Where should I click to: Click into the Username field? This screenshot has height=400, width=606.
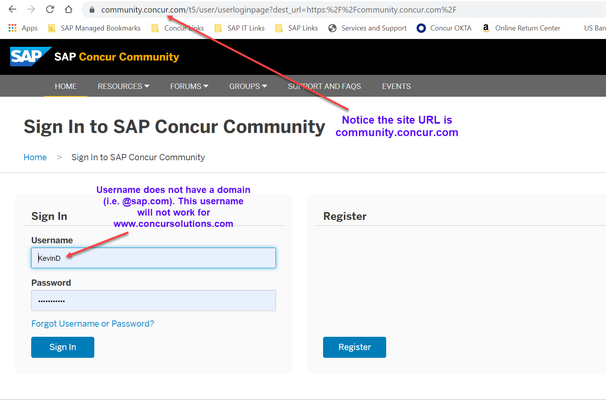click(x=153, y=258)
